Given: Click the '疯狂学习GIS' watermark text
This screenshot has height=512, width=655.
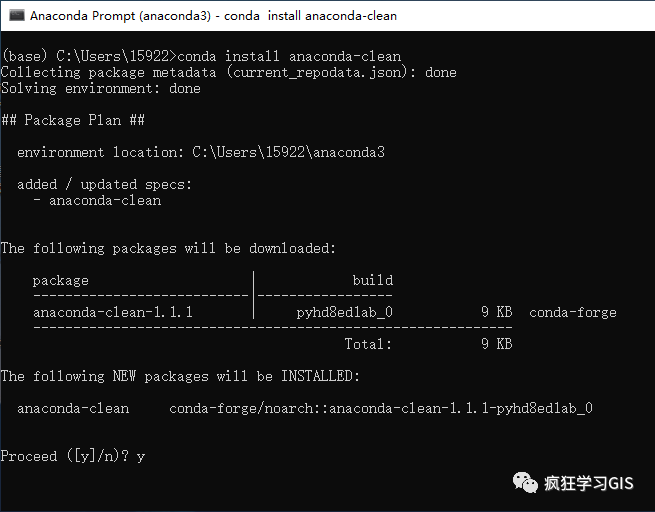Looking at the screenshot, I should 589,483.
